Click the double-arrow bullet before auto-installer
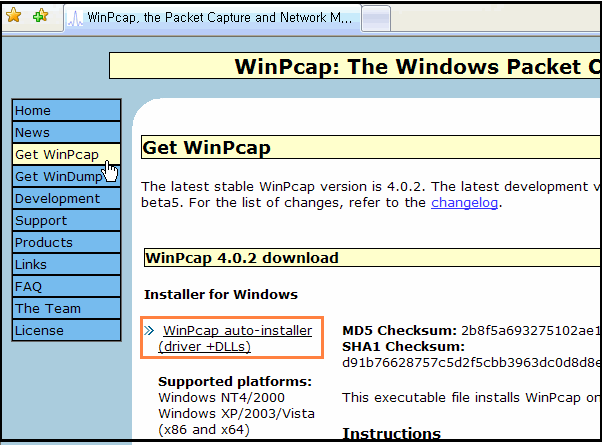602x445 pixels. click(149, 331)
